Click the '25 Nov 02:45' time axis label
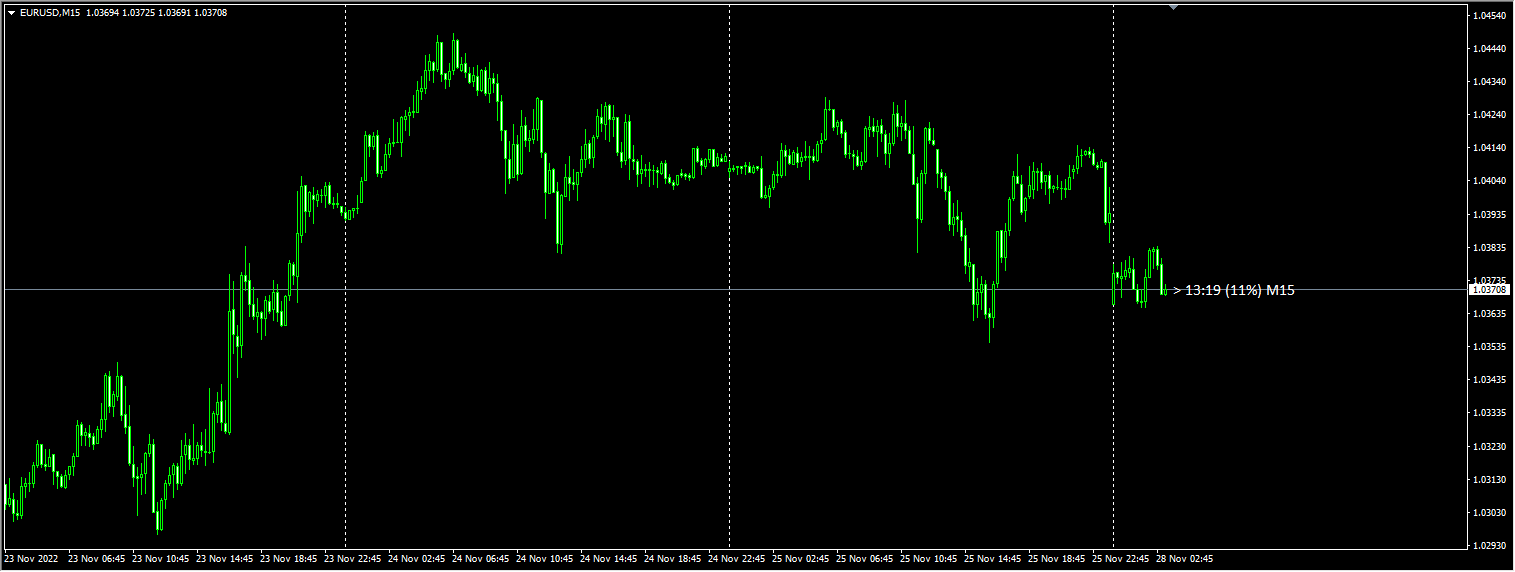 [800, 559]
